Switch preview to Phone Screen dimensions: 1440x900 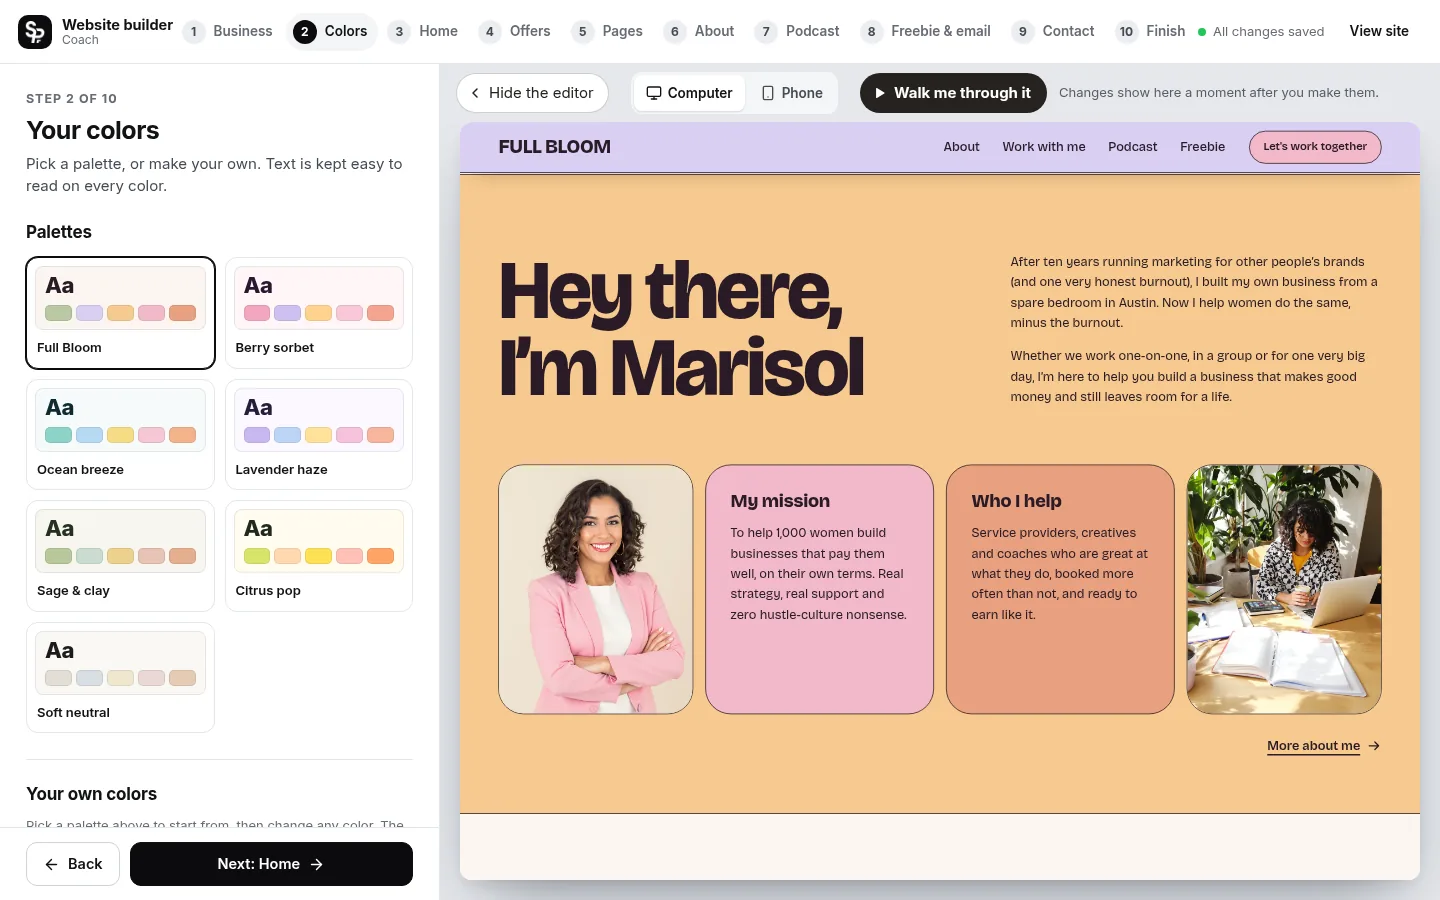[x=792, y=93]
